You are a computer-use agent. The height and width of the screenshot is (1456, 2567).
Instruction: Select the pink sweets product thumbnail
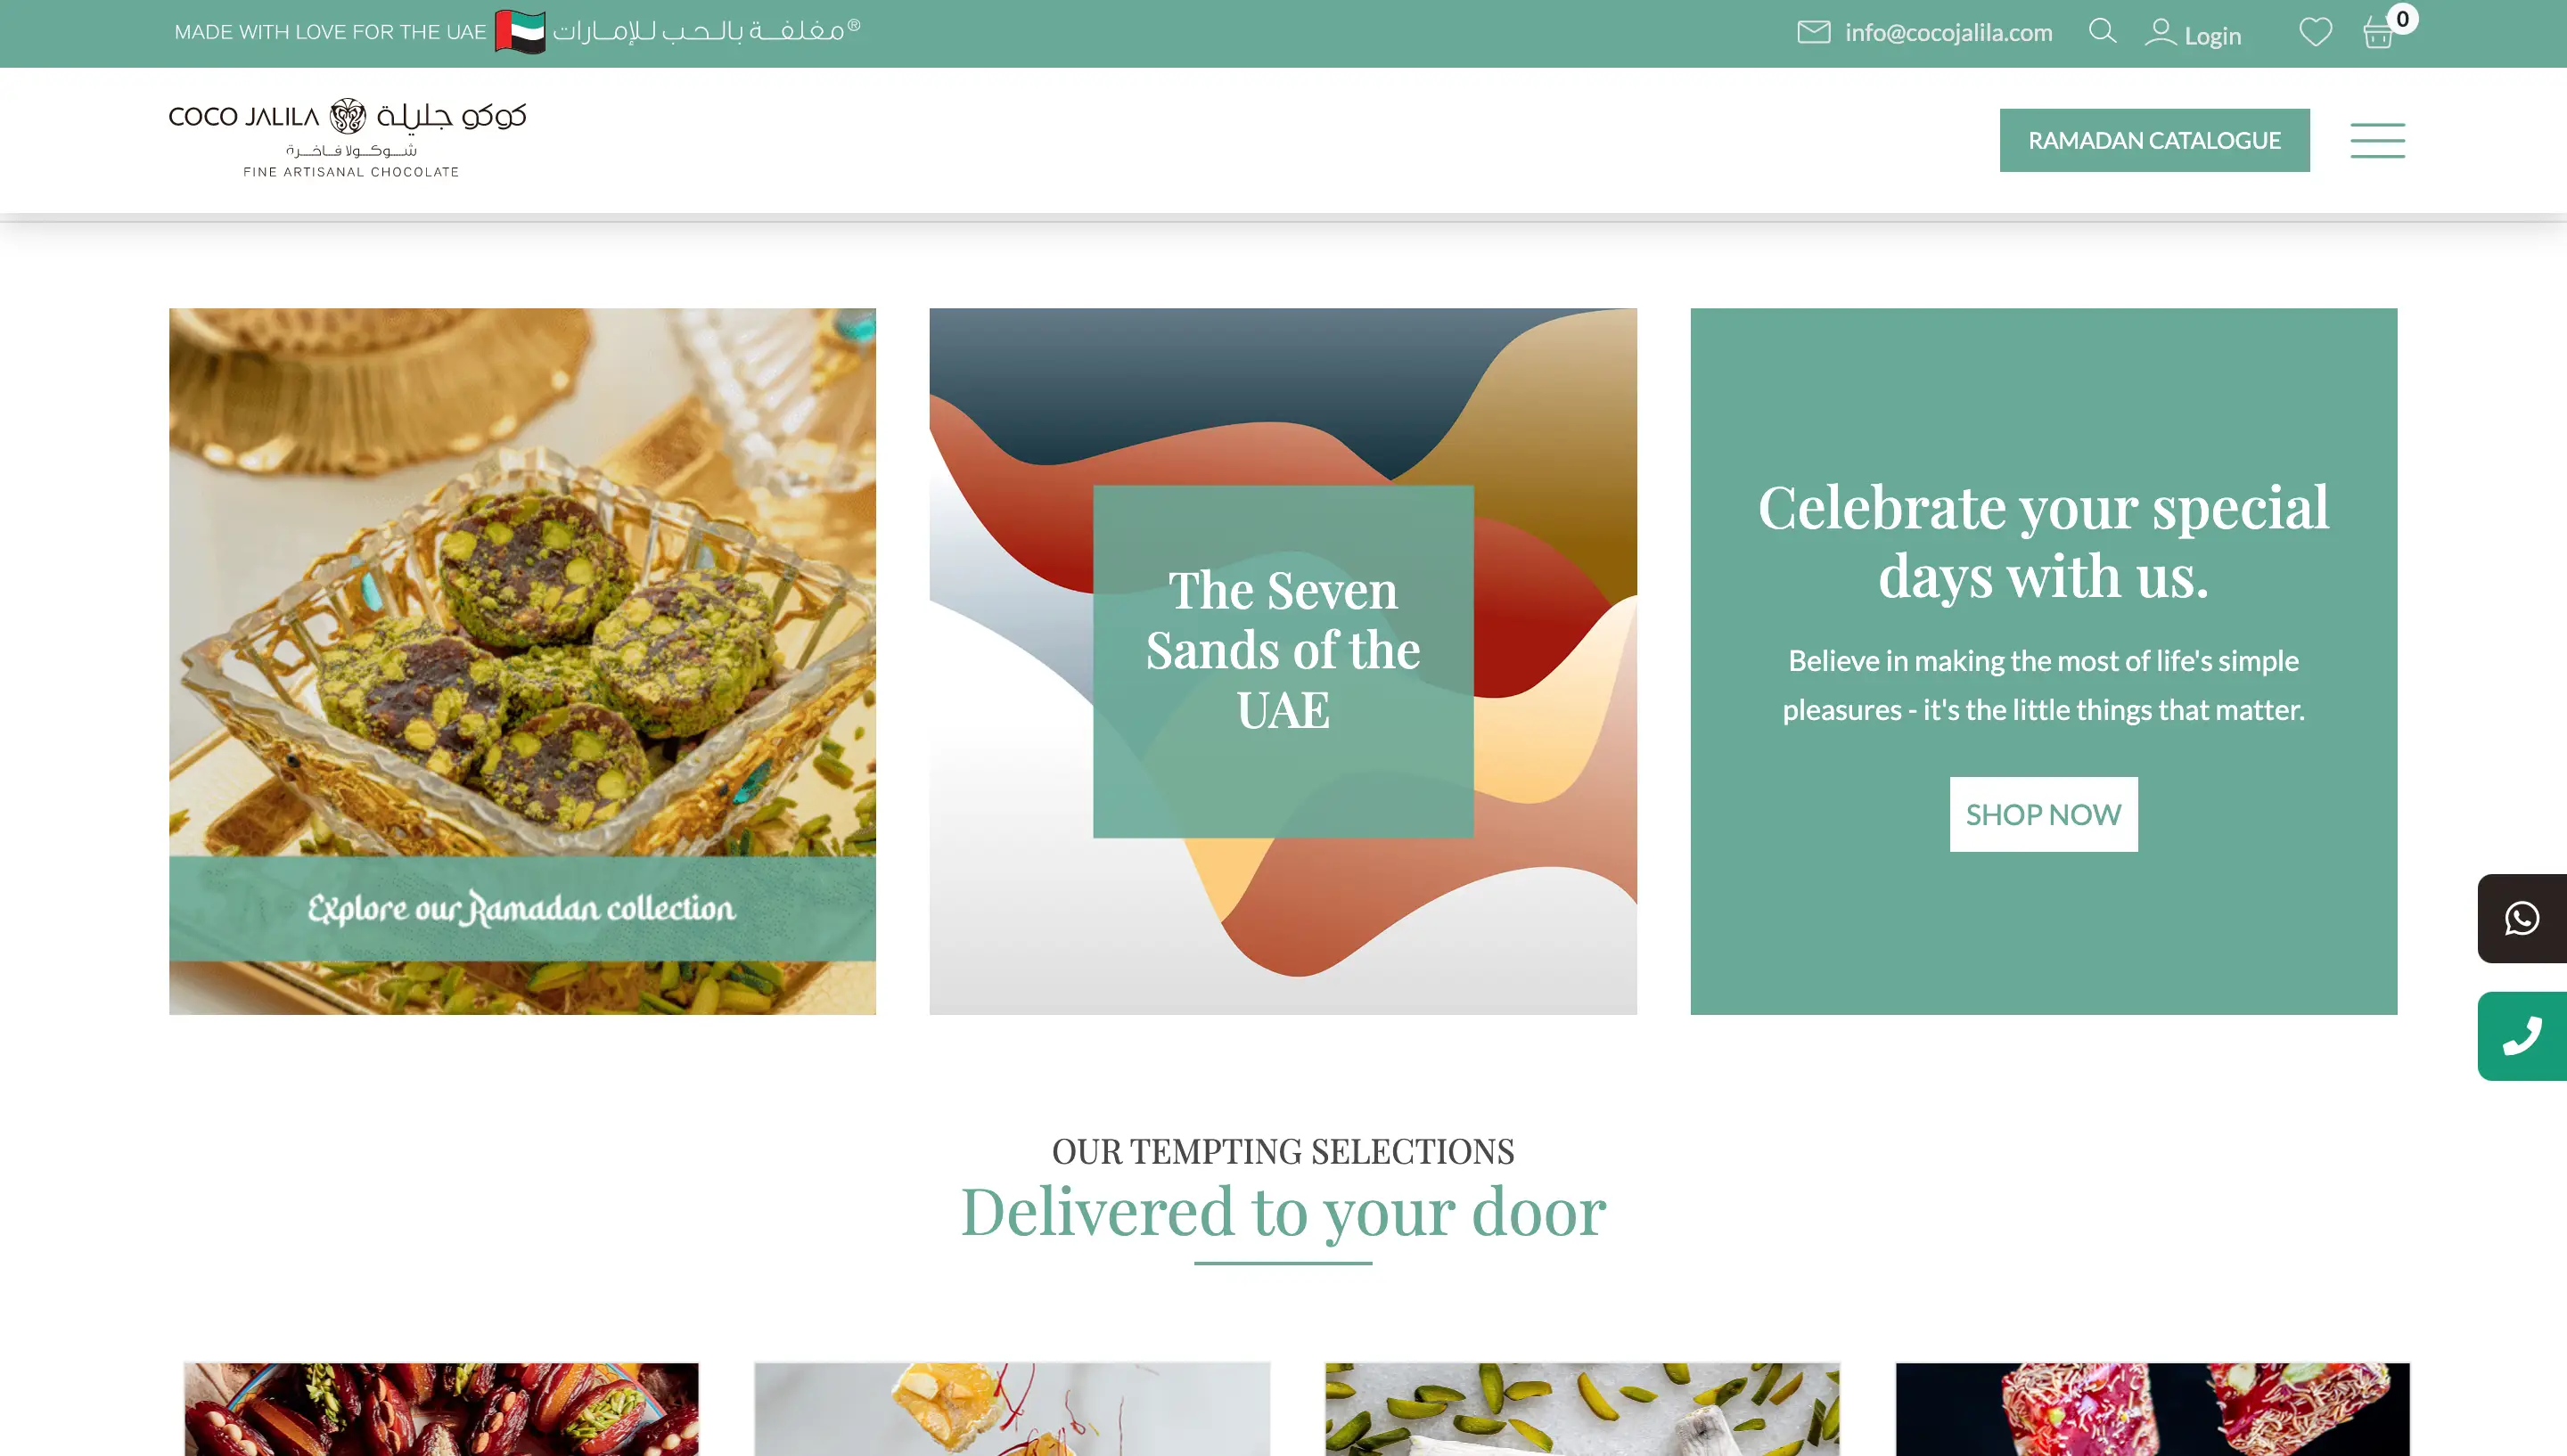2152,1409
